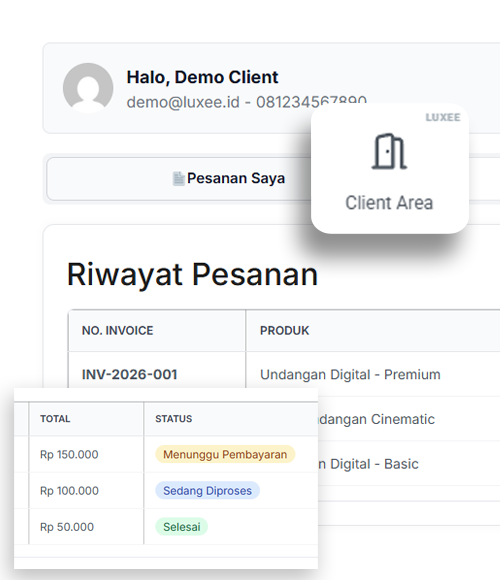Click the TOTAL column header

click(x=55, y=419)
